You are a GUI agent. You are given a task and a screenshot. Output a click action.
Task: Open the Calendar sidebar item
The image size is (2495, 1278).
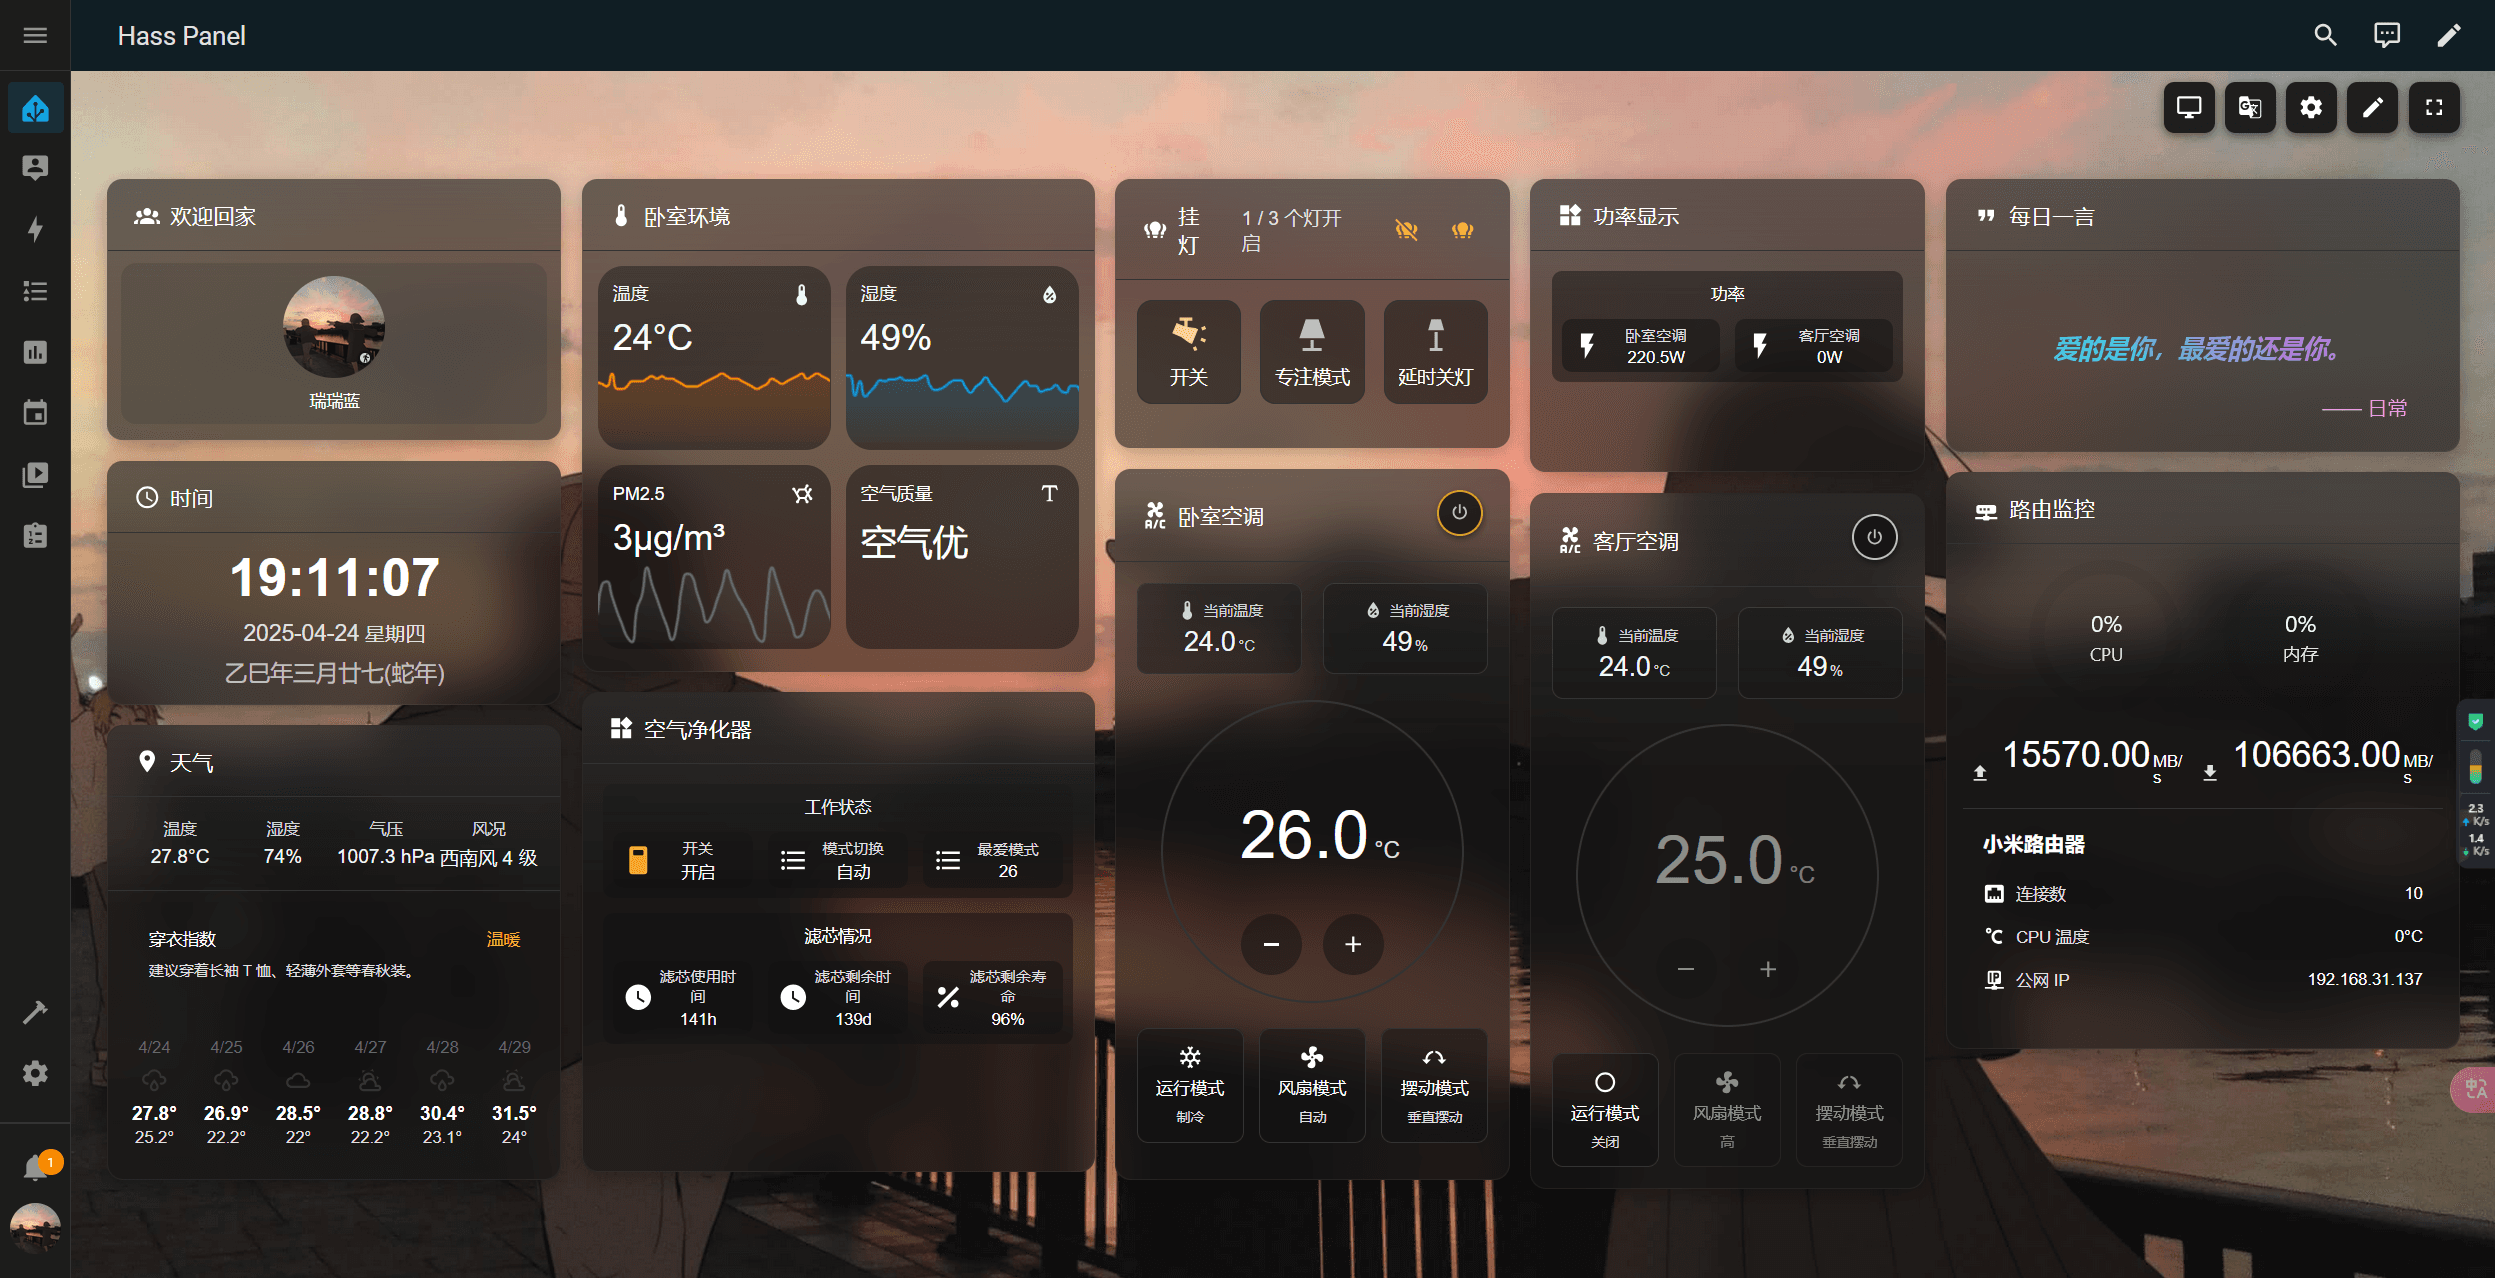[x=35, y=413]
